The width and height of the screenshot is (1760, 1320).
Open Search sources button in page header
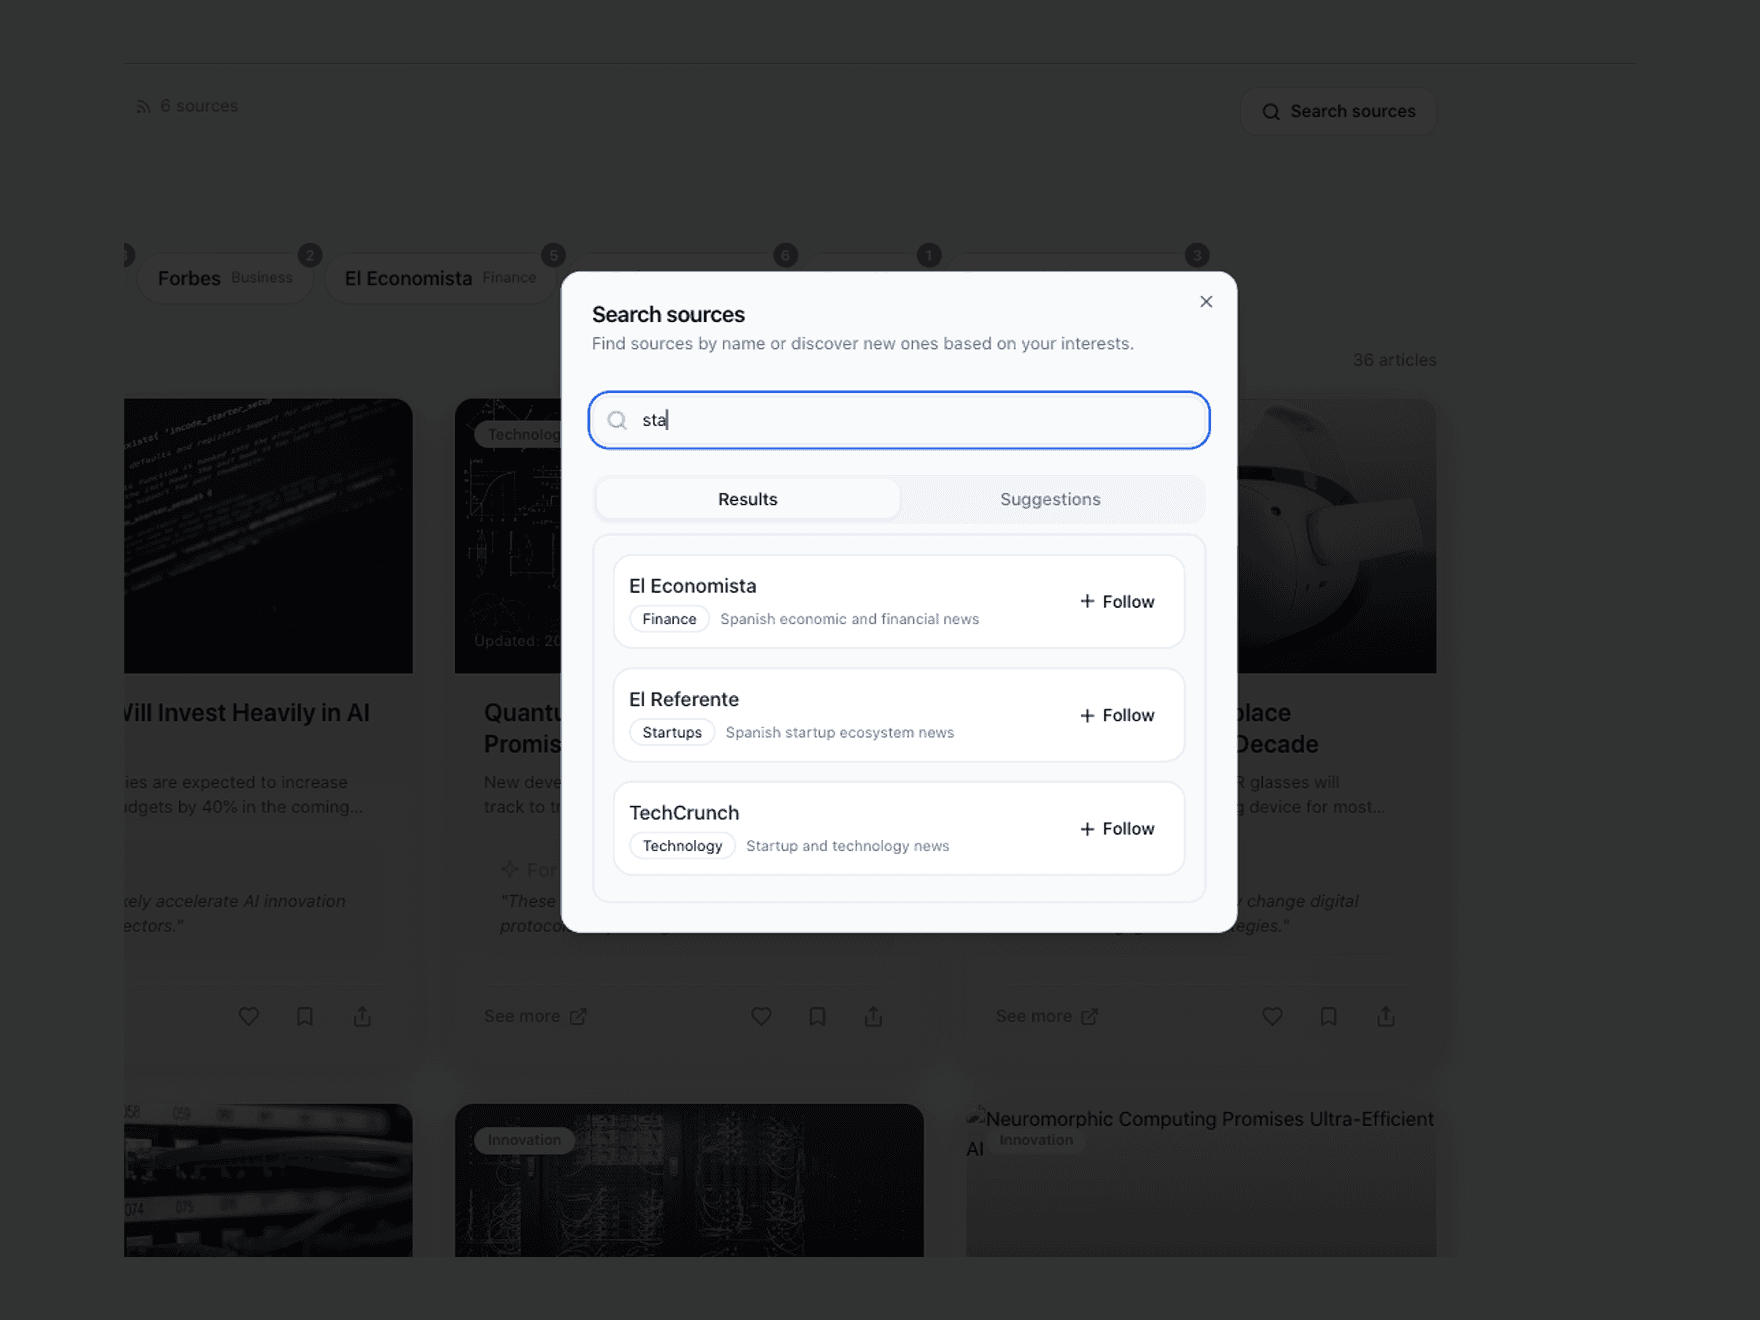[x=1338, y=111]
